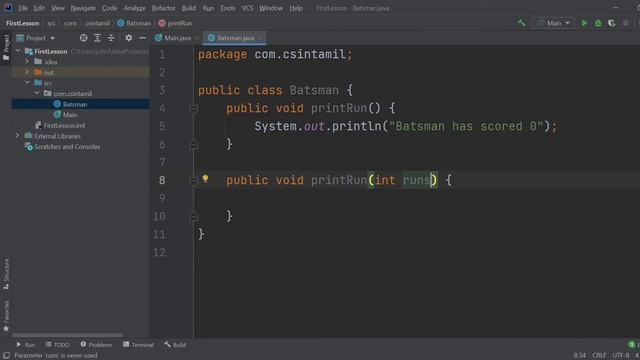
Task: Open the Terminal tool window
Action: coord(138,345)
